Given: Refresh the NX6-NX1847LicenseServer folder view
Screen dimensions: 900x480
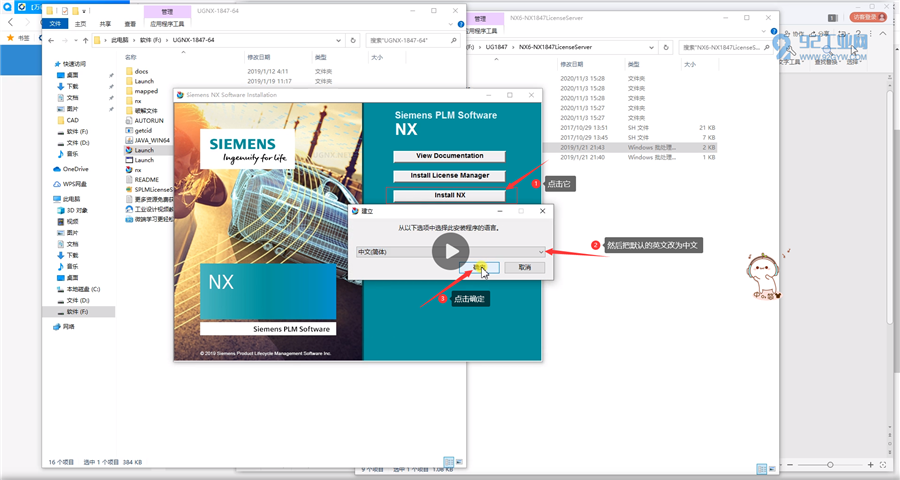Looking at the screenshot, I should point(666,47).
